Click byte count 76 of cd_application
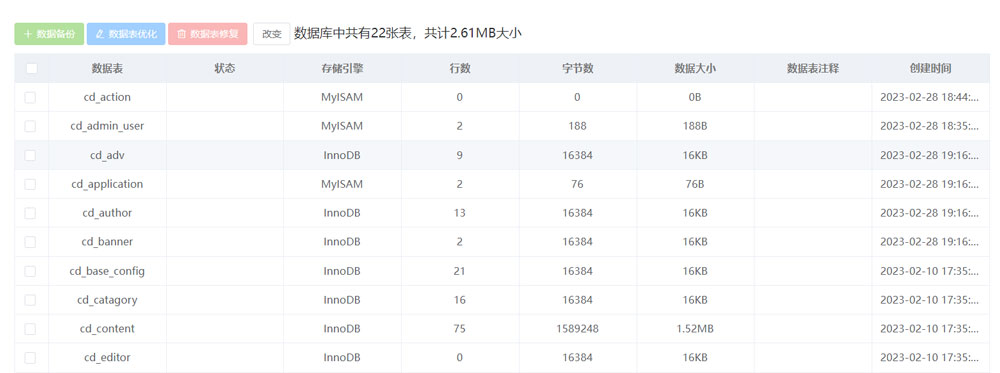 pos(577,184)
